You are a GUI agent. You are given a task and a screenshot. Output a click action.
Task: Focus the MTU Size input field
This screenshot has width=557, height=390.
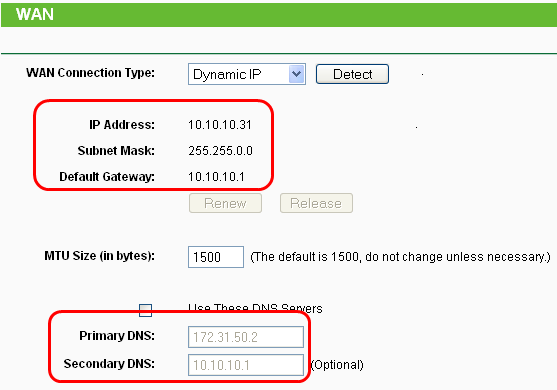(216, 257)
